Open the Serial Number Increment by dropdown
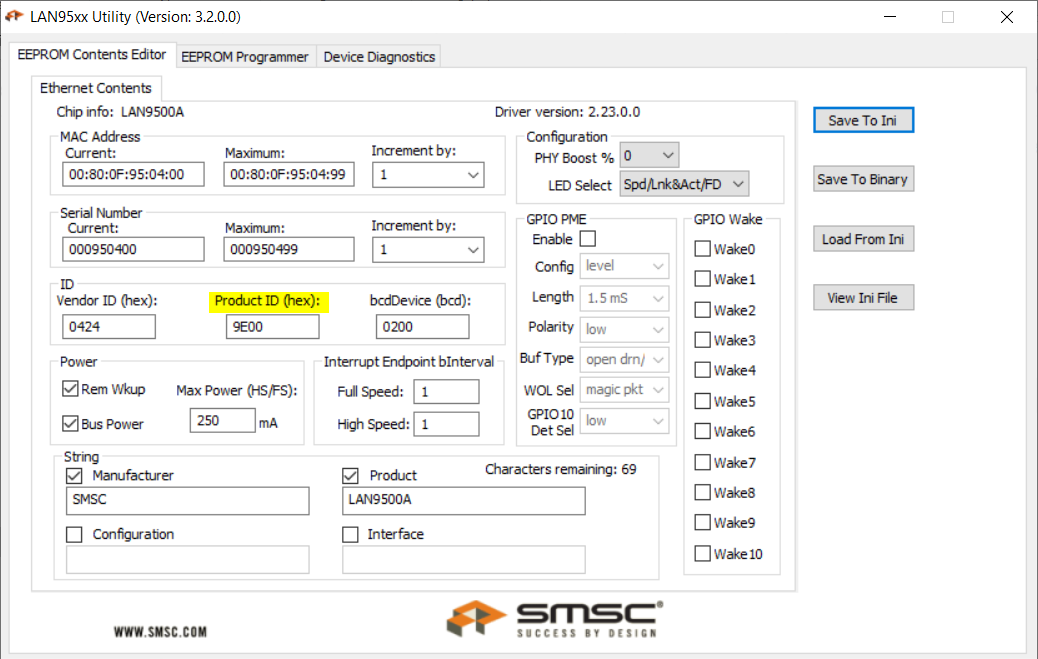This screenshot has height=659, width=1038. tap(428, 250)
